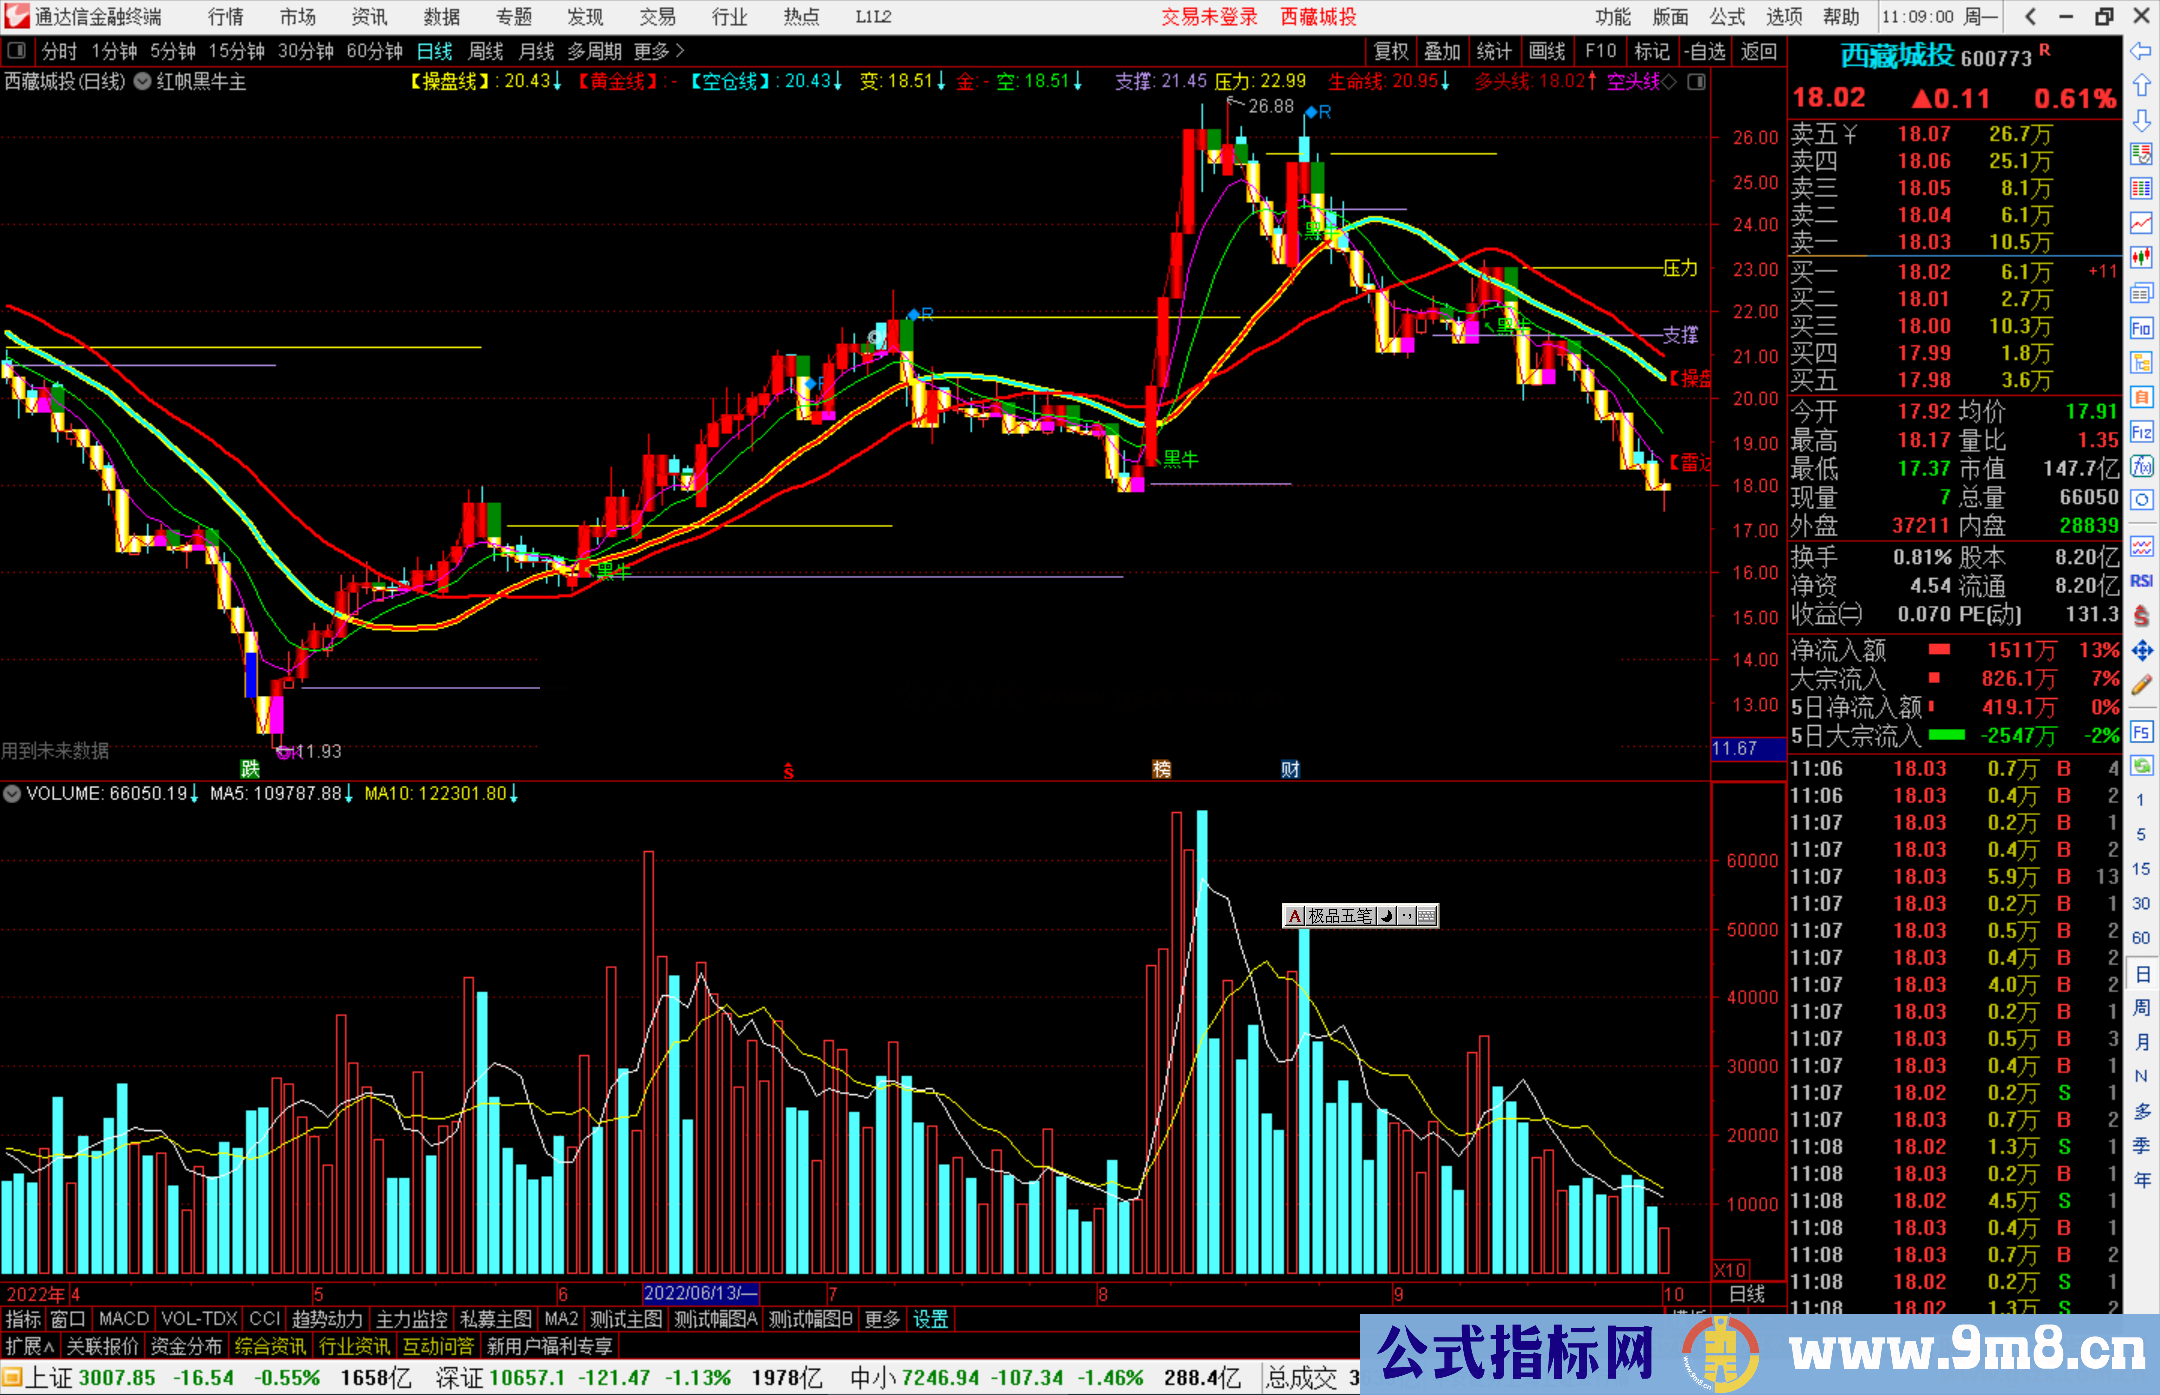Switch to the MACD indicator tab
This screenshot has height=1395, width=2160.
tap(123, 1319)
